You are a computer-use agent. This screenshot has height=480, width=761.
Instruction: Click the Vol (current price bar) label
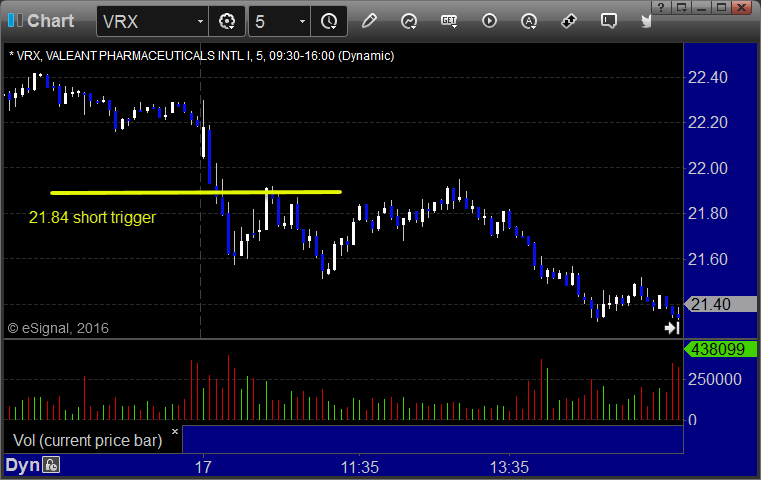click(88, 441)
